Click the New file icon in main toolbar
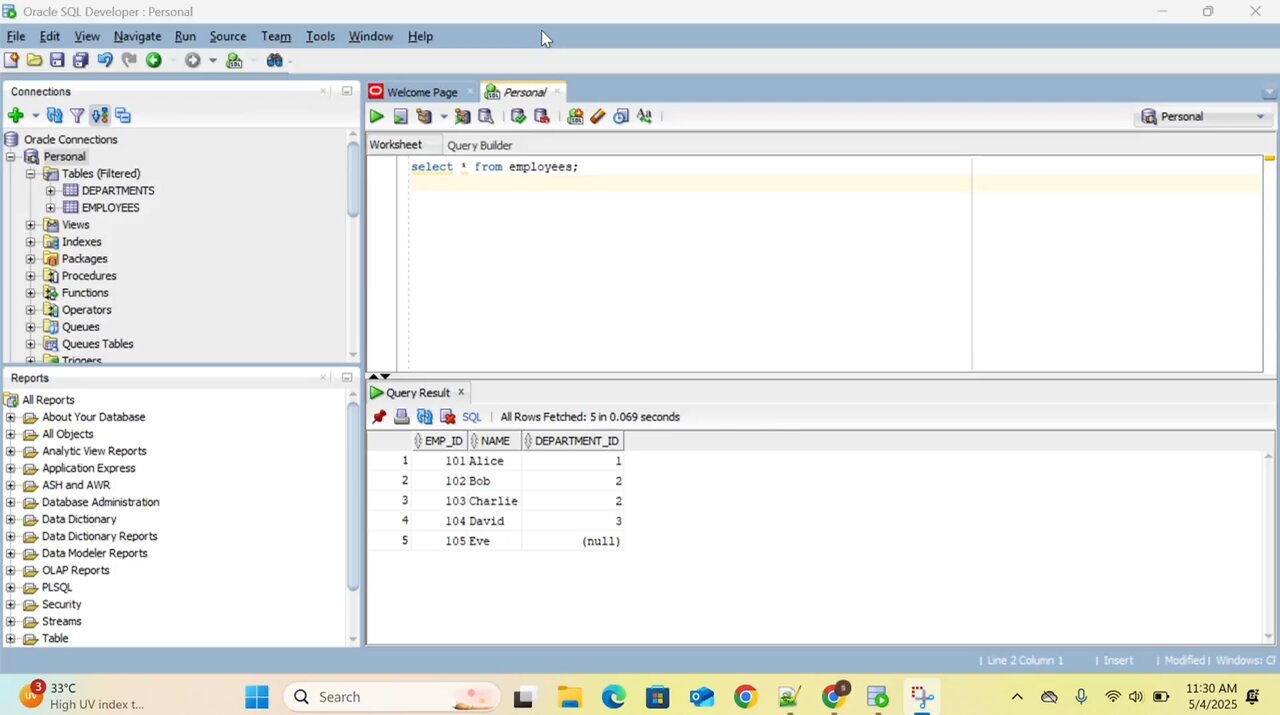The image size is (1280, 715). pyautogui.click(x=11, y=60)
